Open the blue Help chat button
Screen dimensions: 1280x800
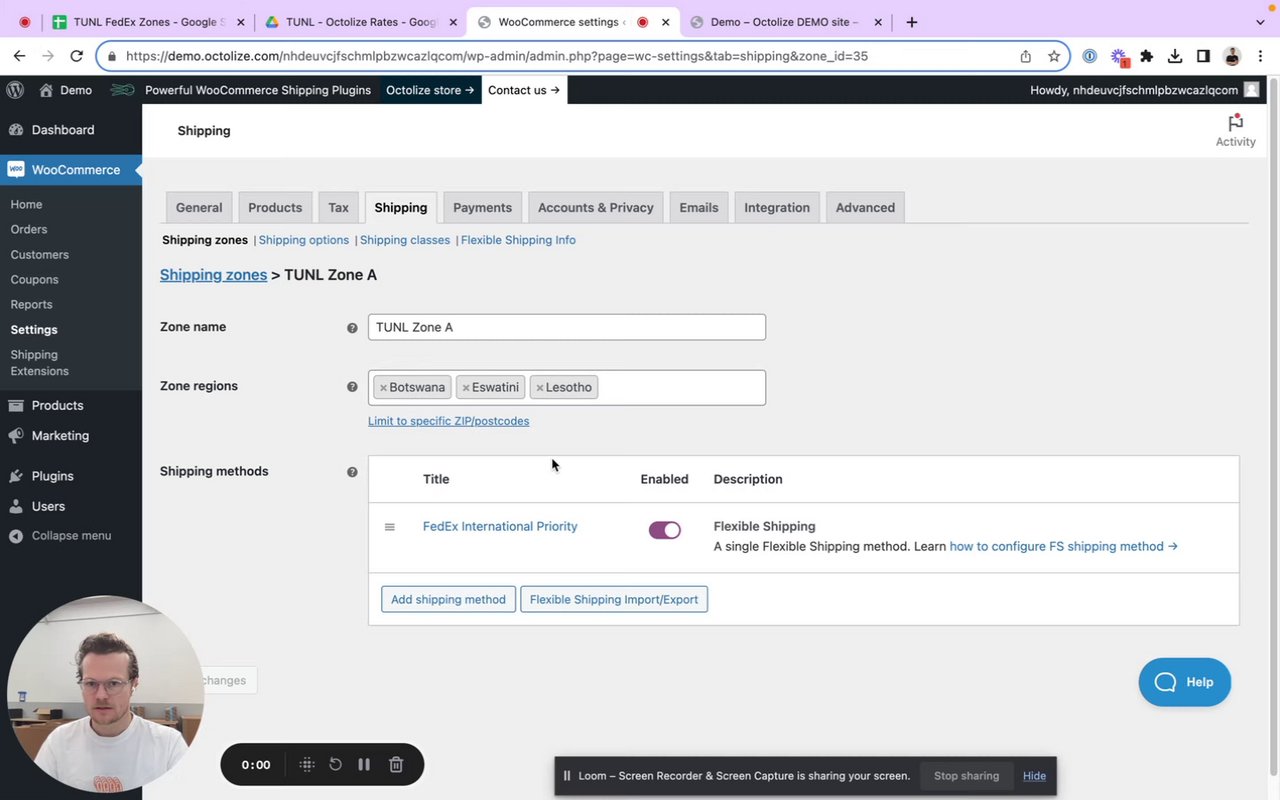(1185, 682)
